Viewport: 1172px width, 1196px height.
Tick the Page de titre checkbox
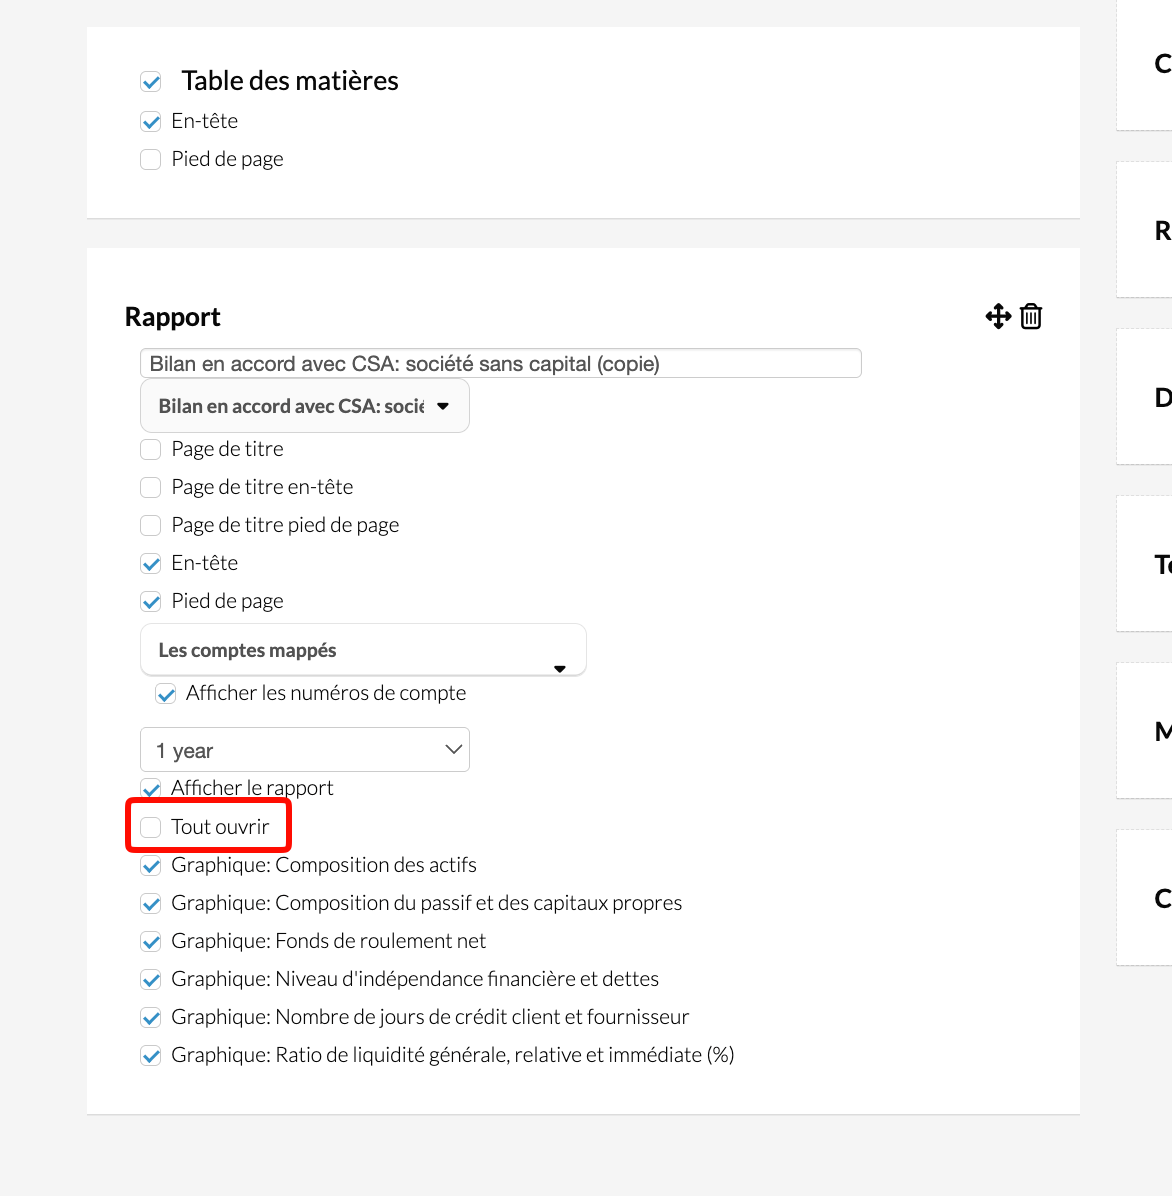151,449
